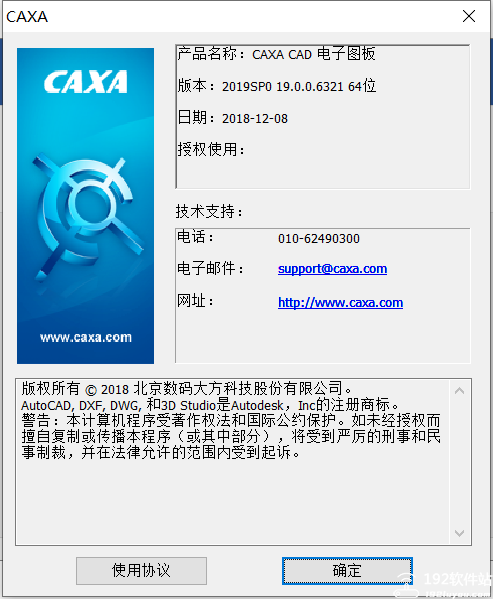Click the copyright text scrollbar up arrow
This screenshot has width=493, height=599.
pos(459,391)
